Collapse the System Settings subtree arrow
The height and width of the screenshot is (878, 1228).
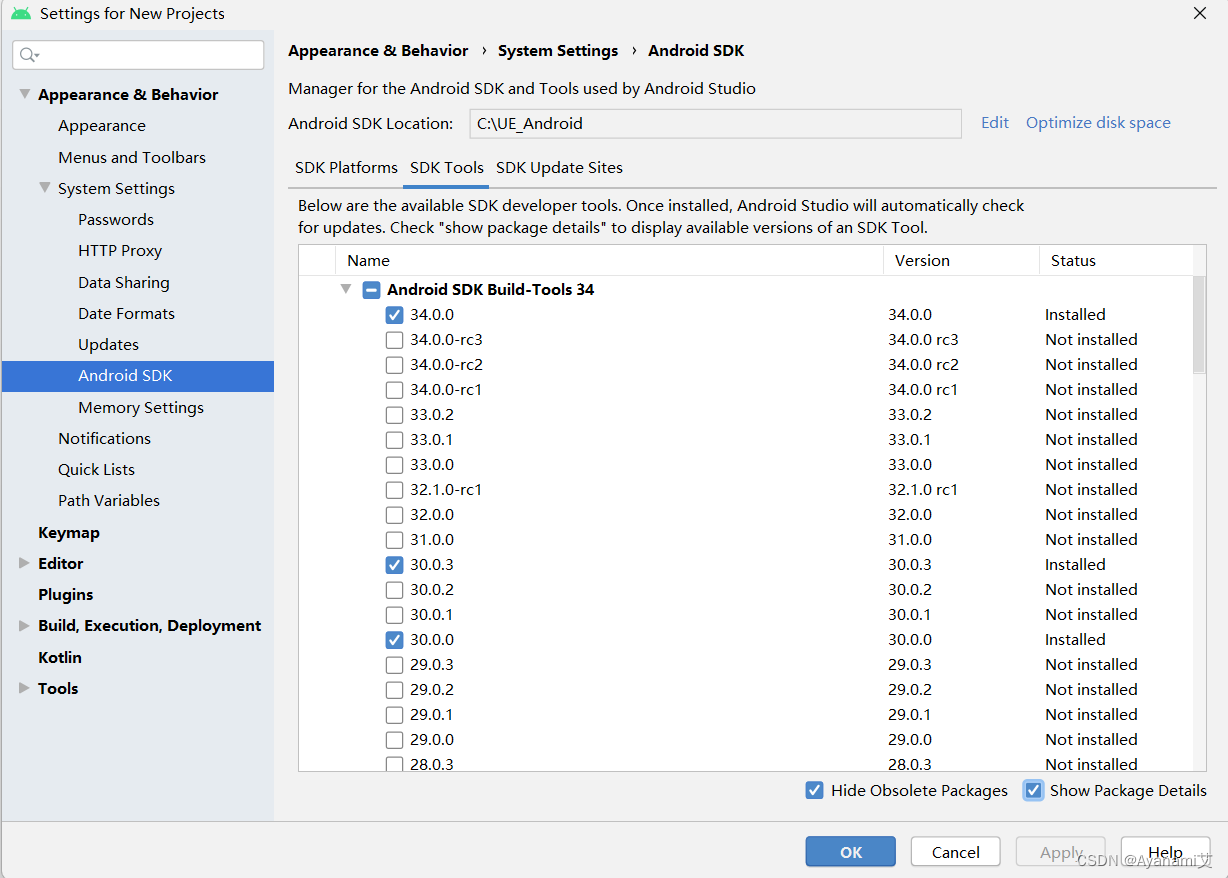[45, 188]
